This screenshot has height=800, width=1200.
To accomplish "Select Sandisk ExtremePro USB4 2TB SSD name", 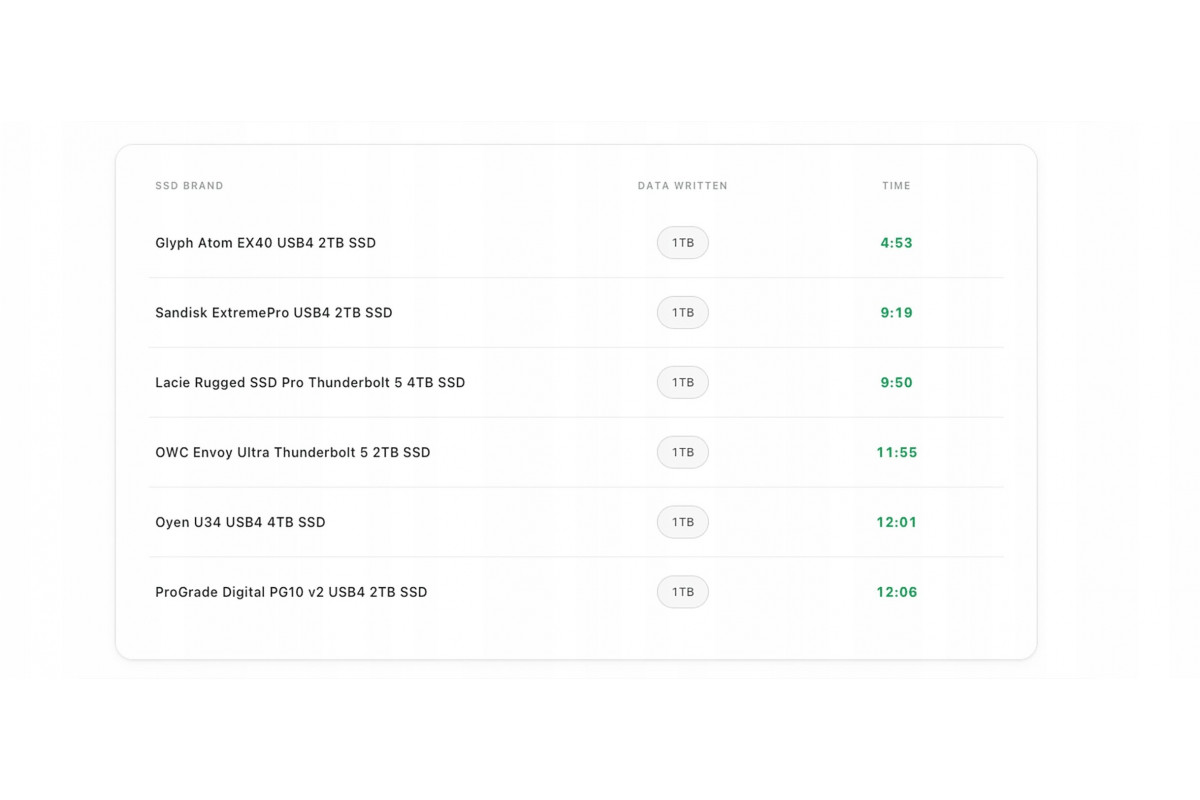I will pyautogui.click(x=273, y=313).
